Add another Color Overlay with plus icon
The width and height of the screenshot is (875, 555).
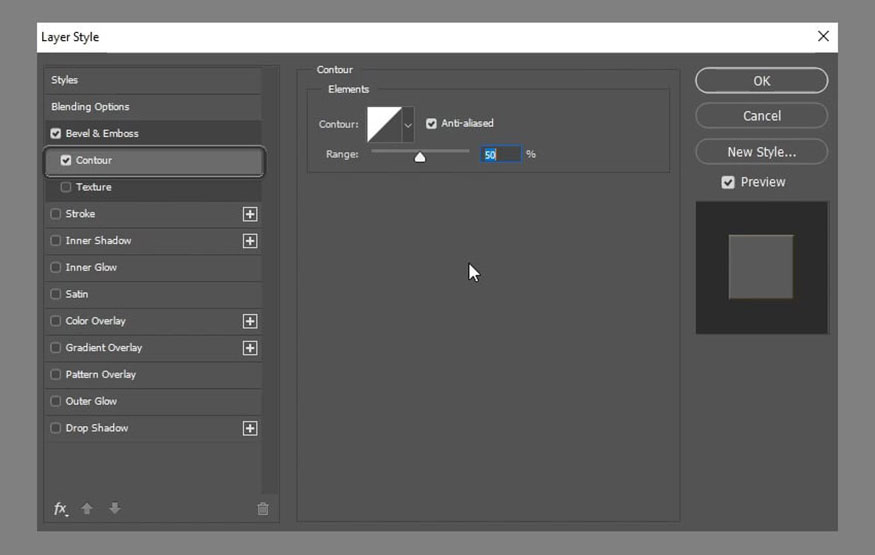pos(250,321)
